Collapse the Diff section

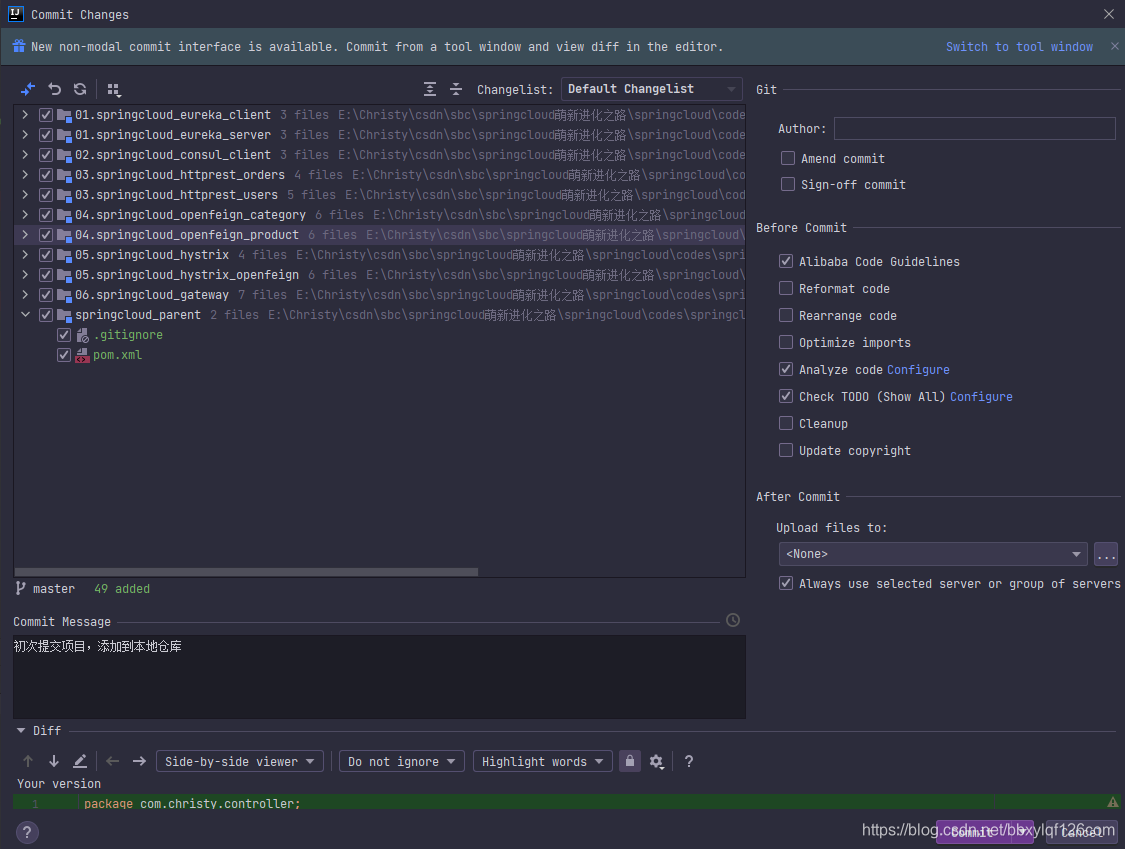click(x=21, y=731)
